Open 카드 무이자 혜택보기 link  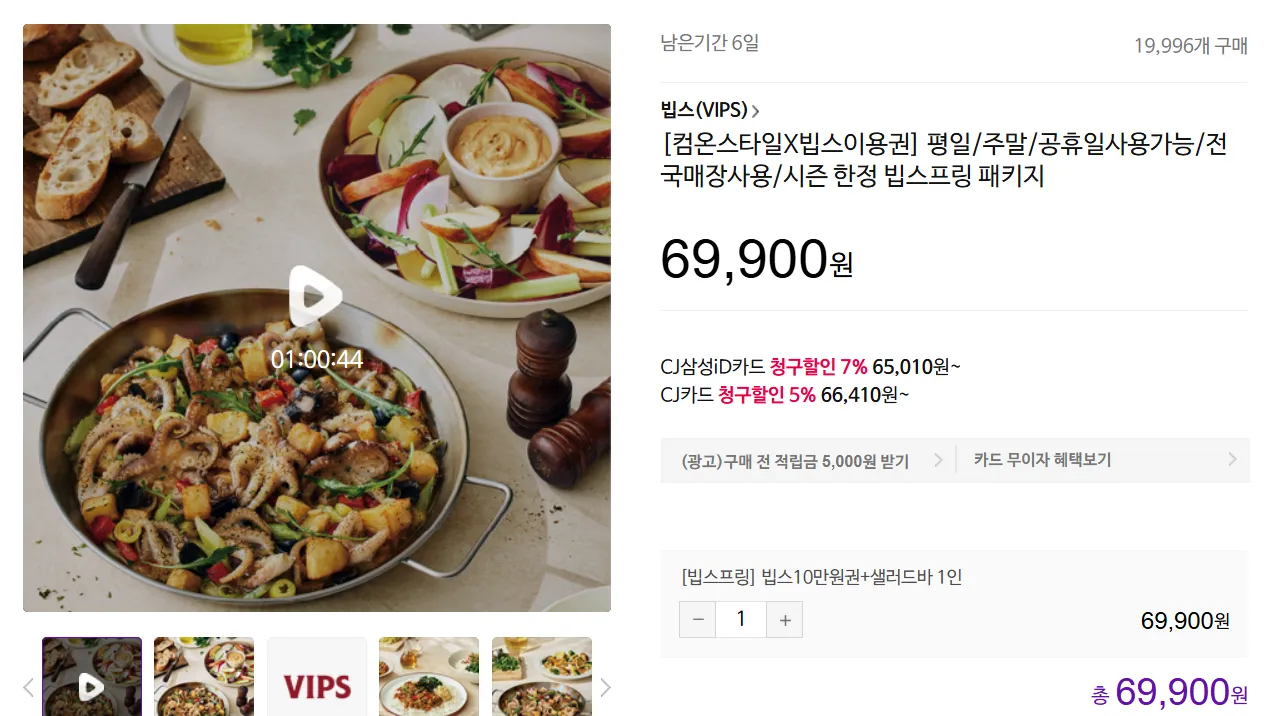pos(1042,460)
